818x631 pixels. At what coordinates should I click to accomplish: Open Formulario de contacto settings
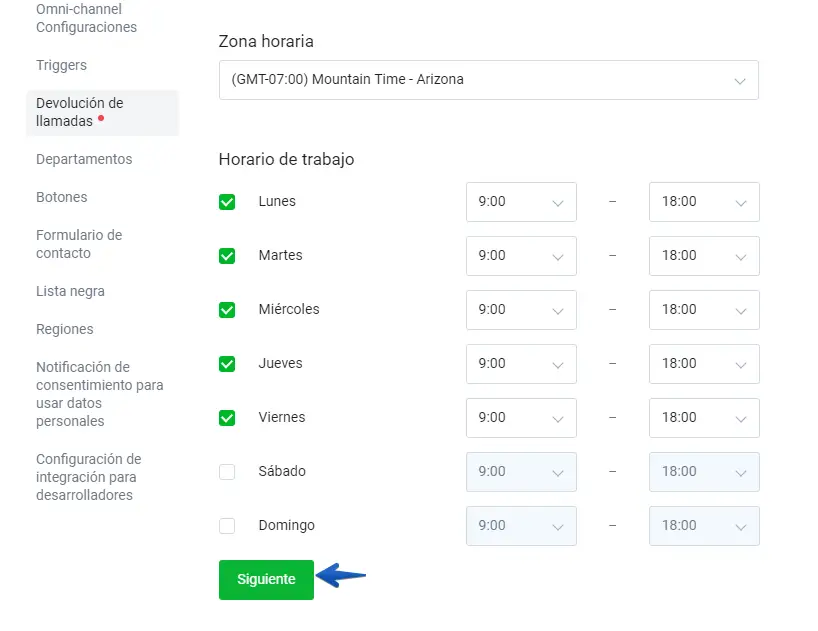pyautogui.click(x=79, y=244)
